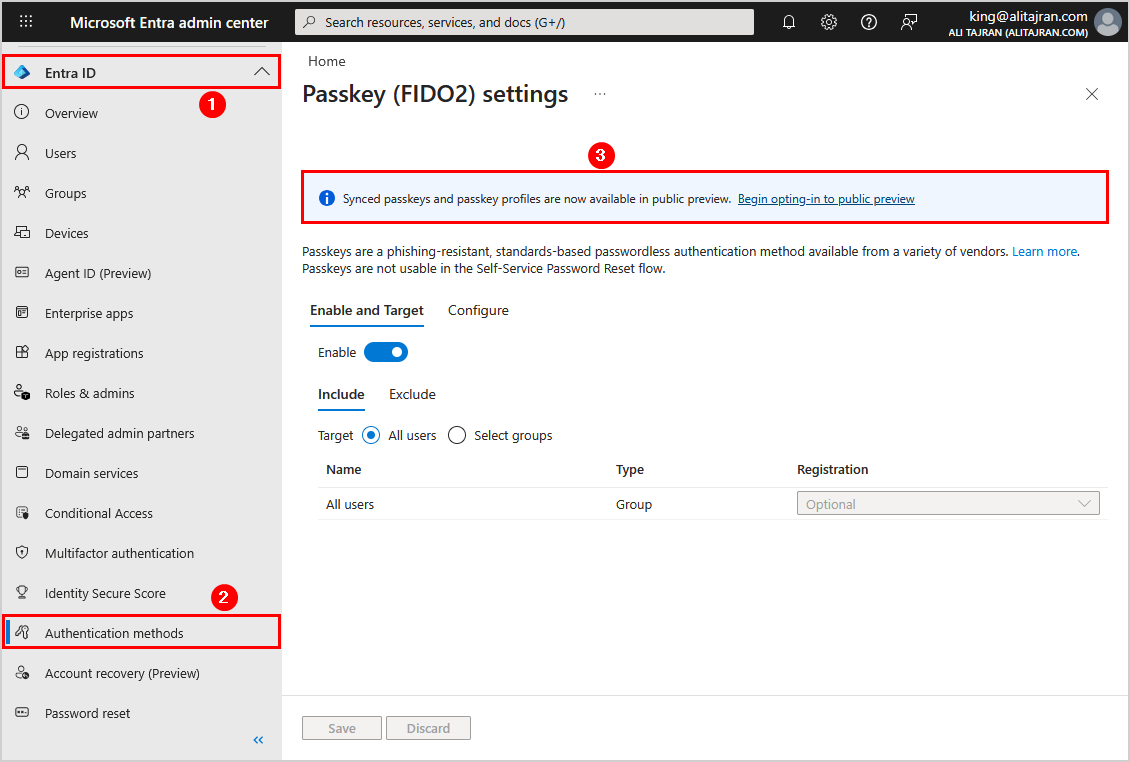Click the Group type cell

pos(633,505)
